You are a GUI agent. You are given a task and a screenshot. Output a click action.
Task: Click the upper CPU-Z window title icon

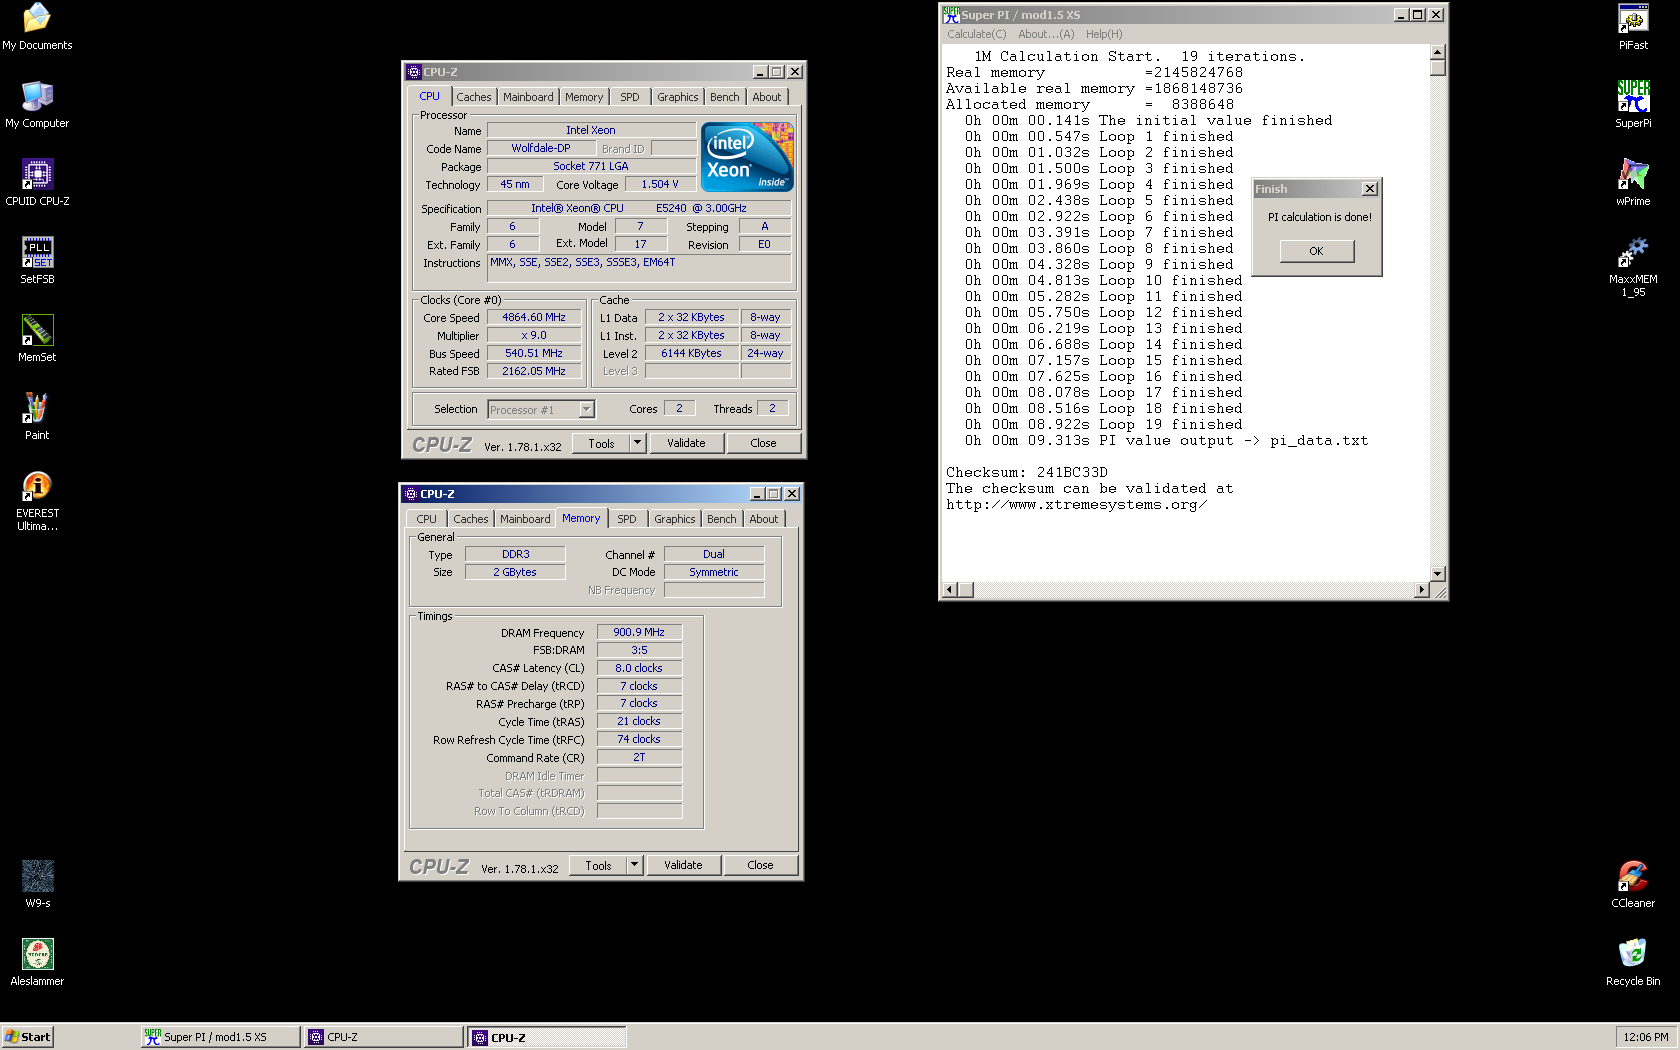414,72
